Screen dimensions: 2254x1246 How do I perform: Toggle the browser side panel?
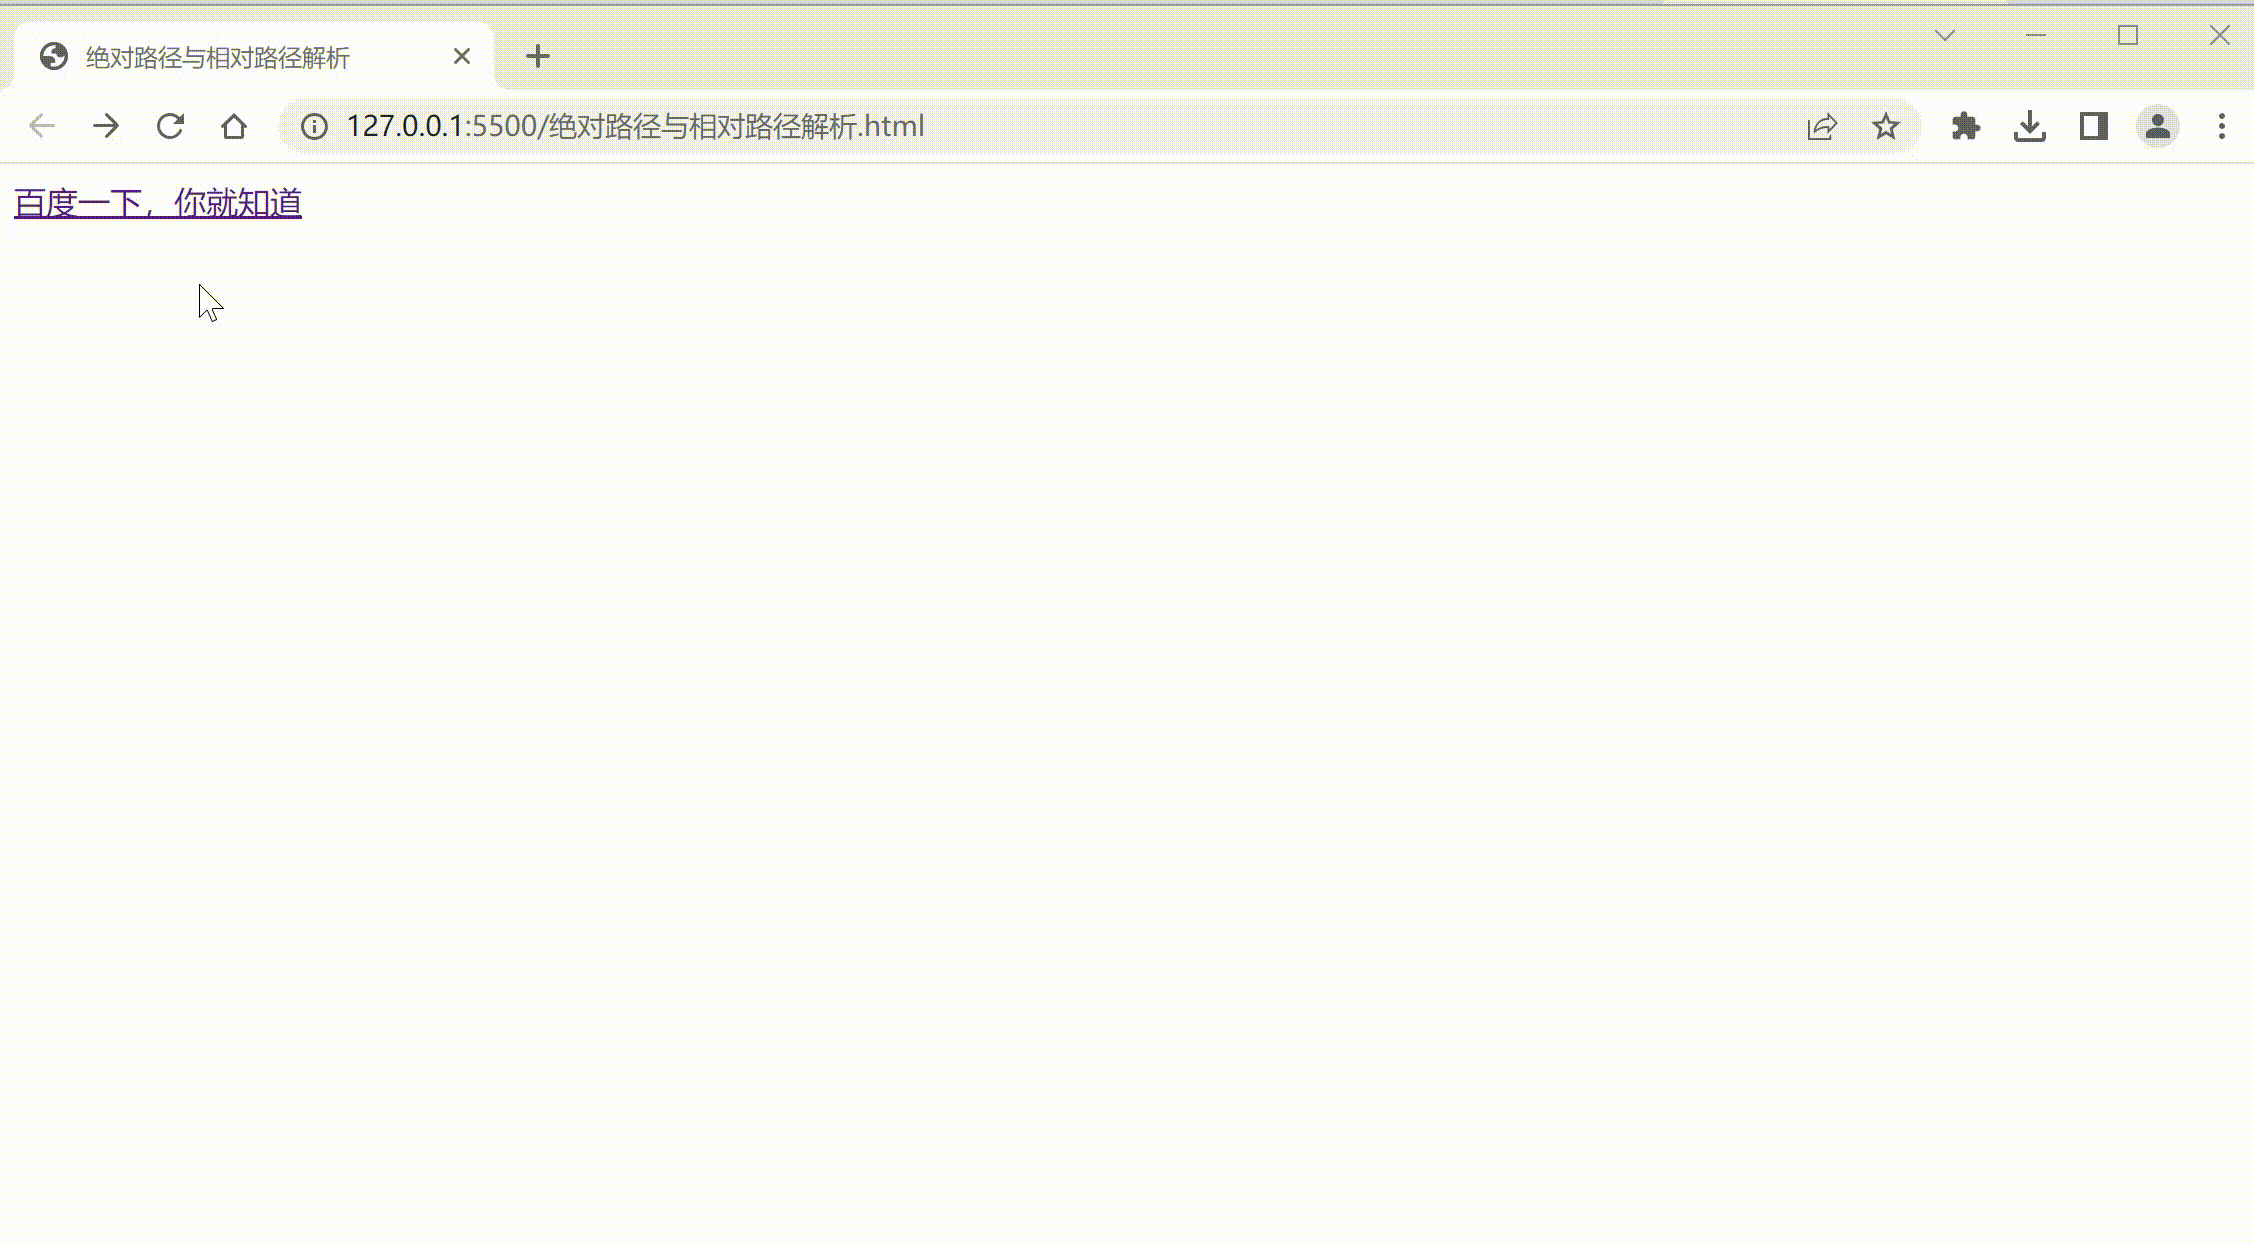(x=2094, y=126)
